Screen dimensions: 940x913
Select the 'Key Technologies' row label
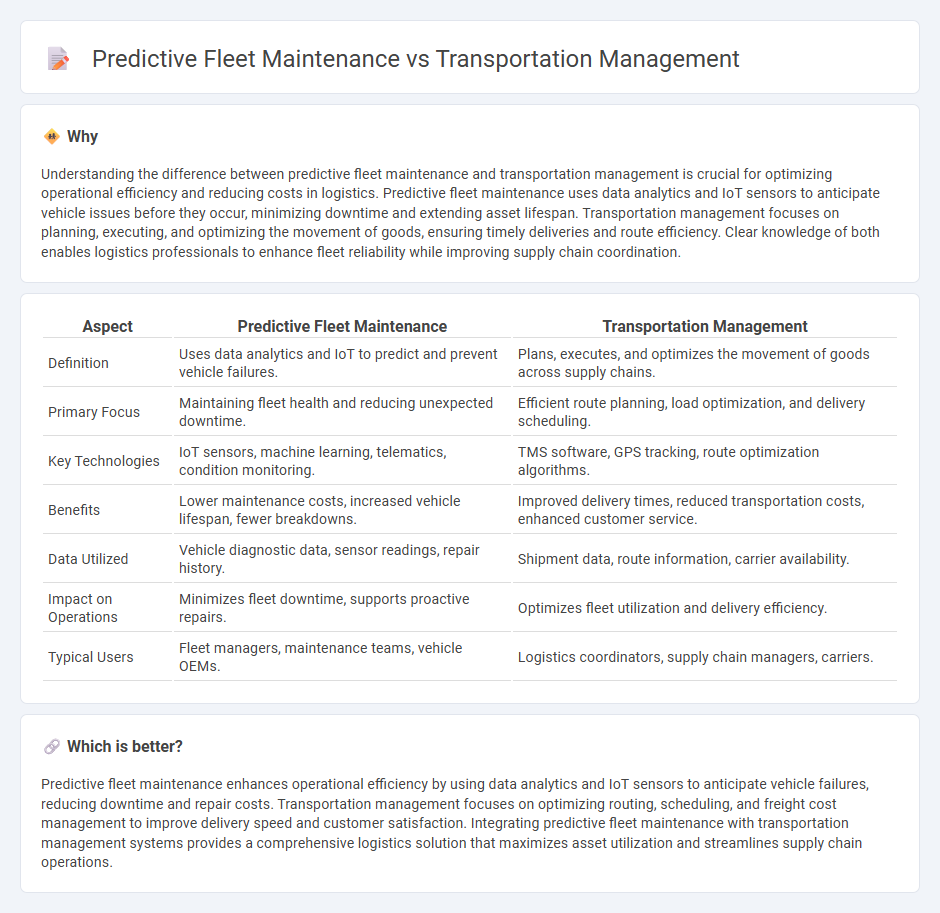point(104,461)
